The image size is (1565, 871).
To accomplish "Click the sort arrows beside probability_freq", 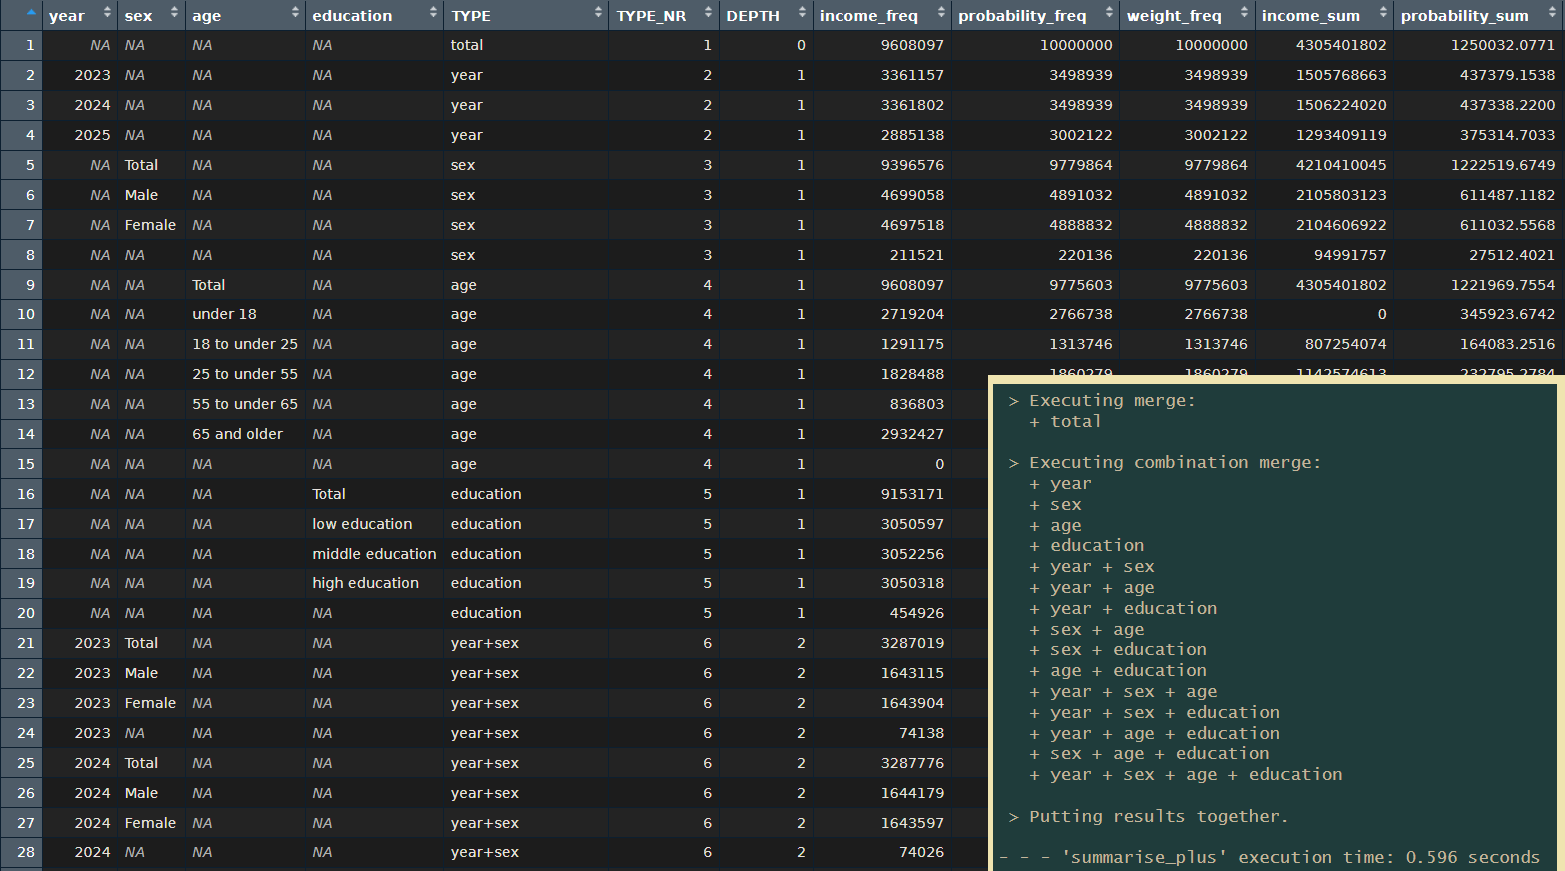I will point(1111,15).
